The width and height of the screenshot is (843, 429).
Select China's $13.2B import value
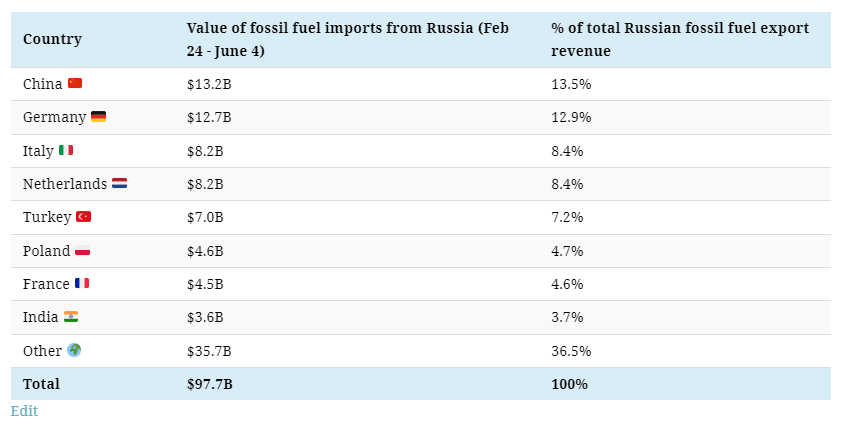(209, 84)
